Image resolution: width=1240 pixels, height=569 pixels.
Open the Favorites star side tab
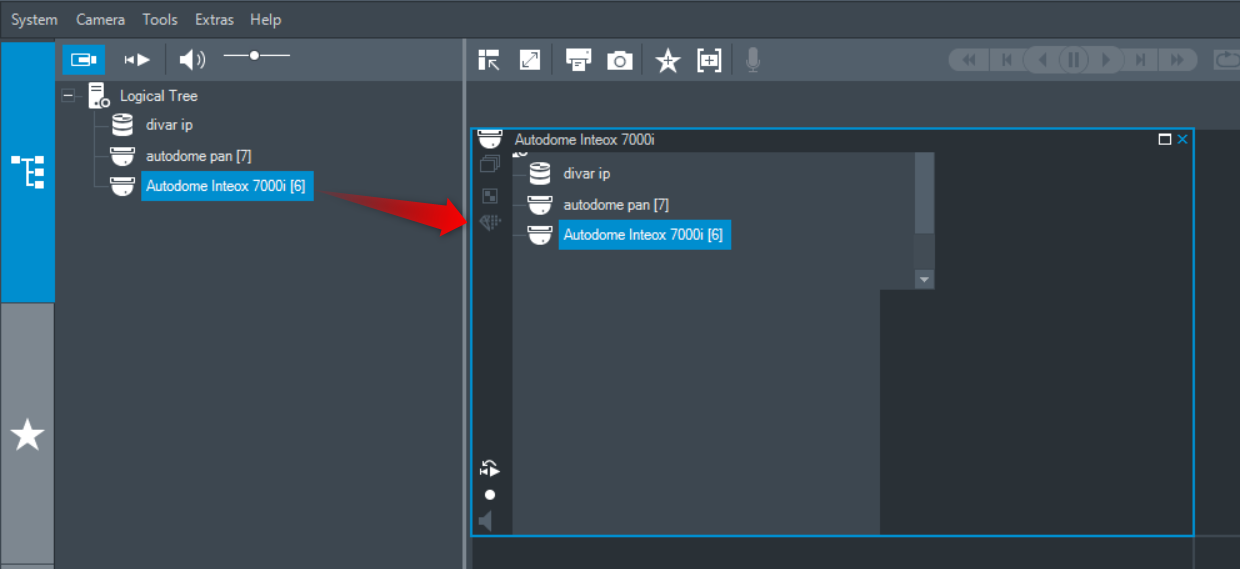click(x=27, y=435)
